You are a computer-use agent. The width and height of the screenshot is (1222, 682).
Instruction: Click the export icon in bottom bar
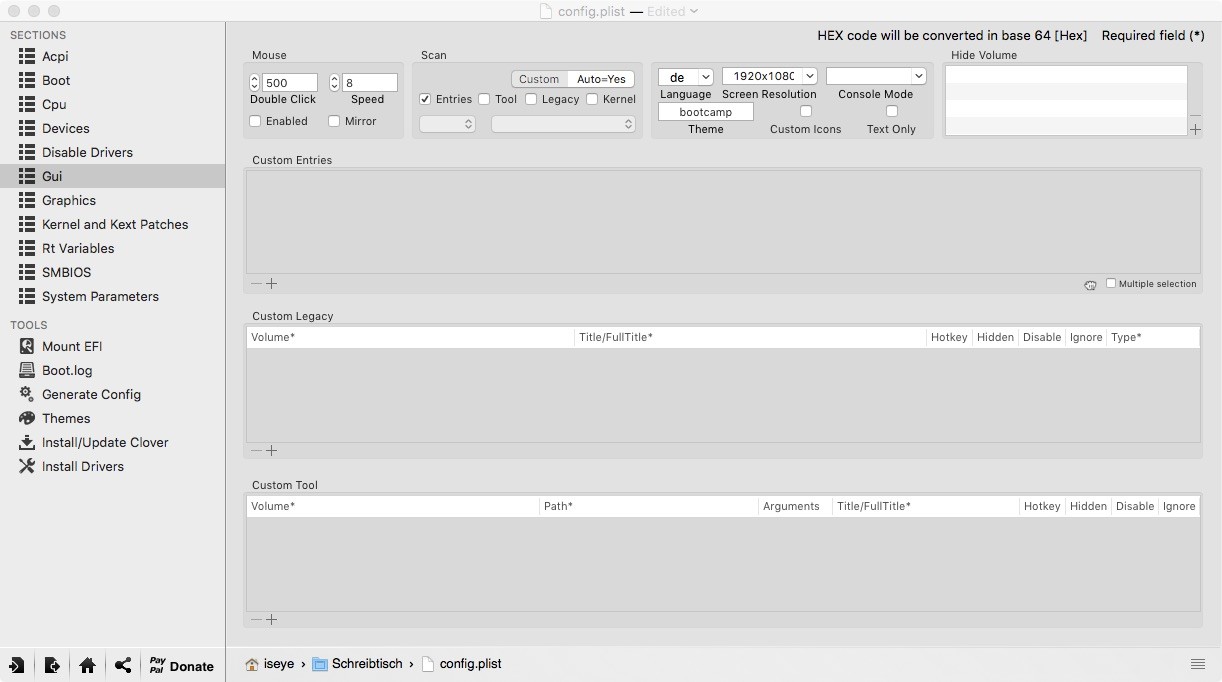52,665
